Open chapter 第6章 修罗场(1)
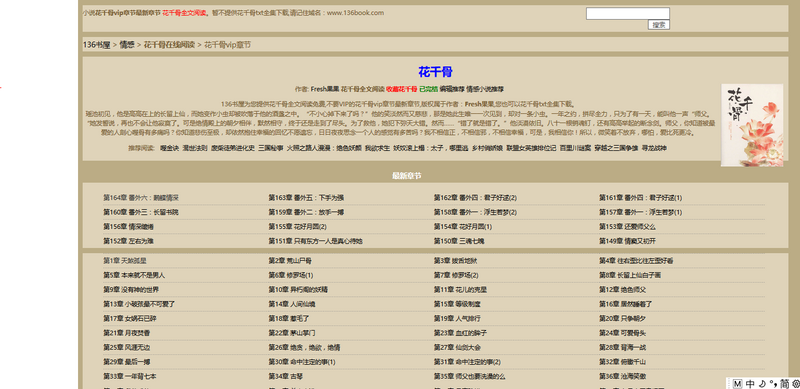 tap(291, 275)
